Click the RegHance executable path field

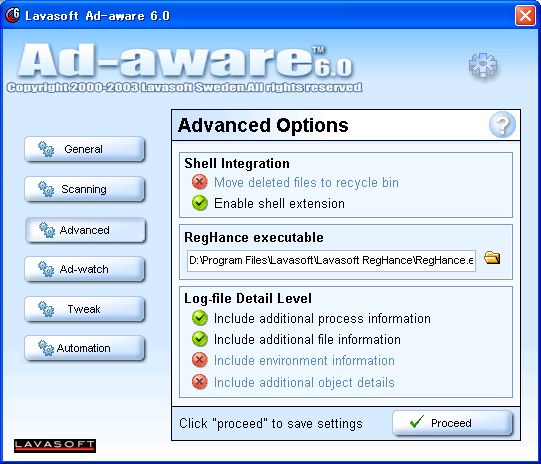click(331, 260)
